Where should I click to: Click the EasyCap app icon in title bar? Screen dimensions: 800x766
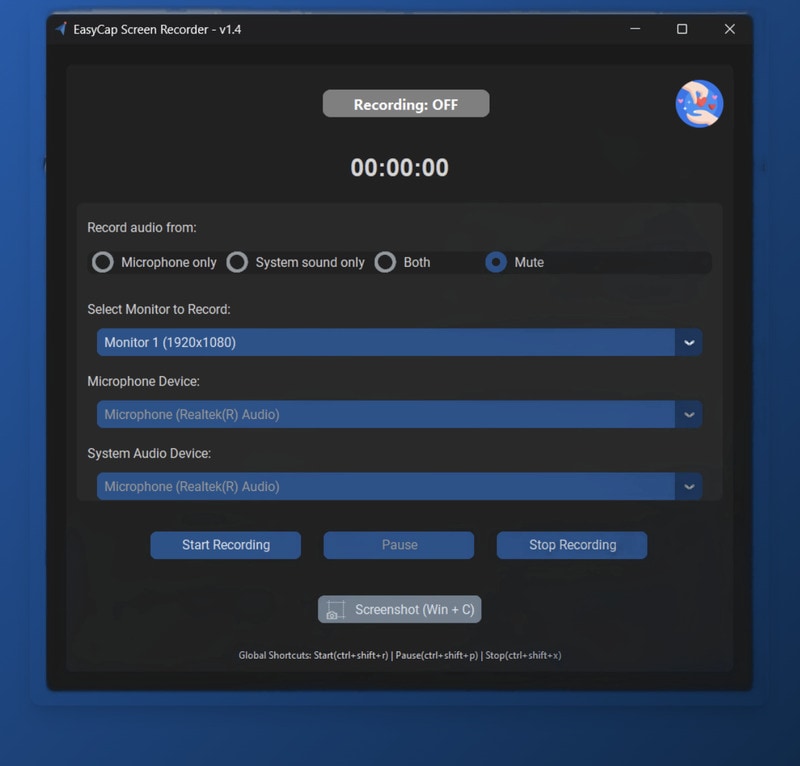[61, 29]
